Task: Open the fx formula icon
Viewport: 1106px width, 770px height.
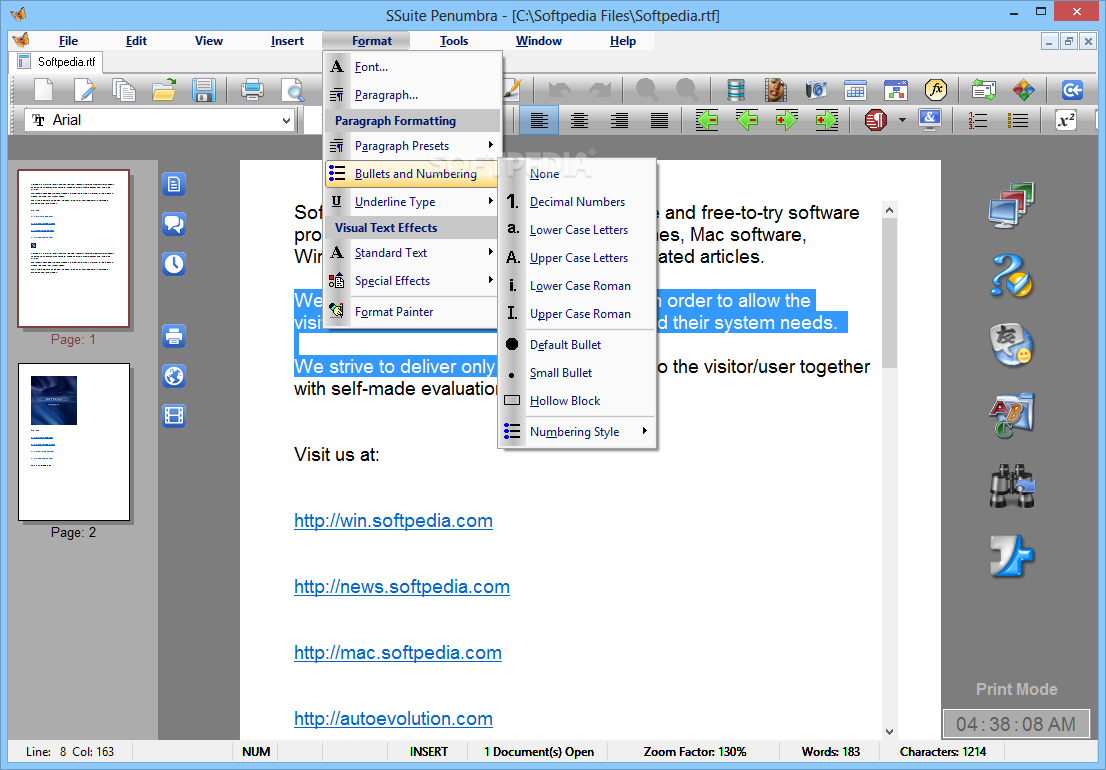Action: [x=935, y=90]
